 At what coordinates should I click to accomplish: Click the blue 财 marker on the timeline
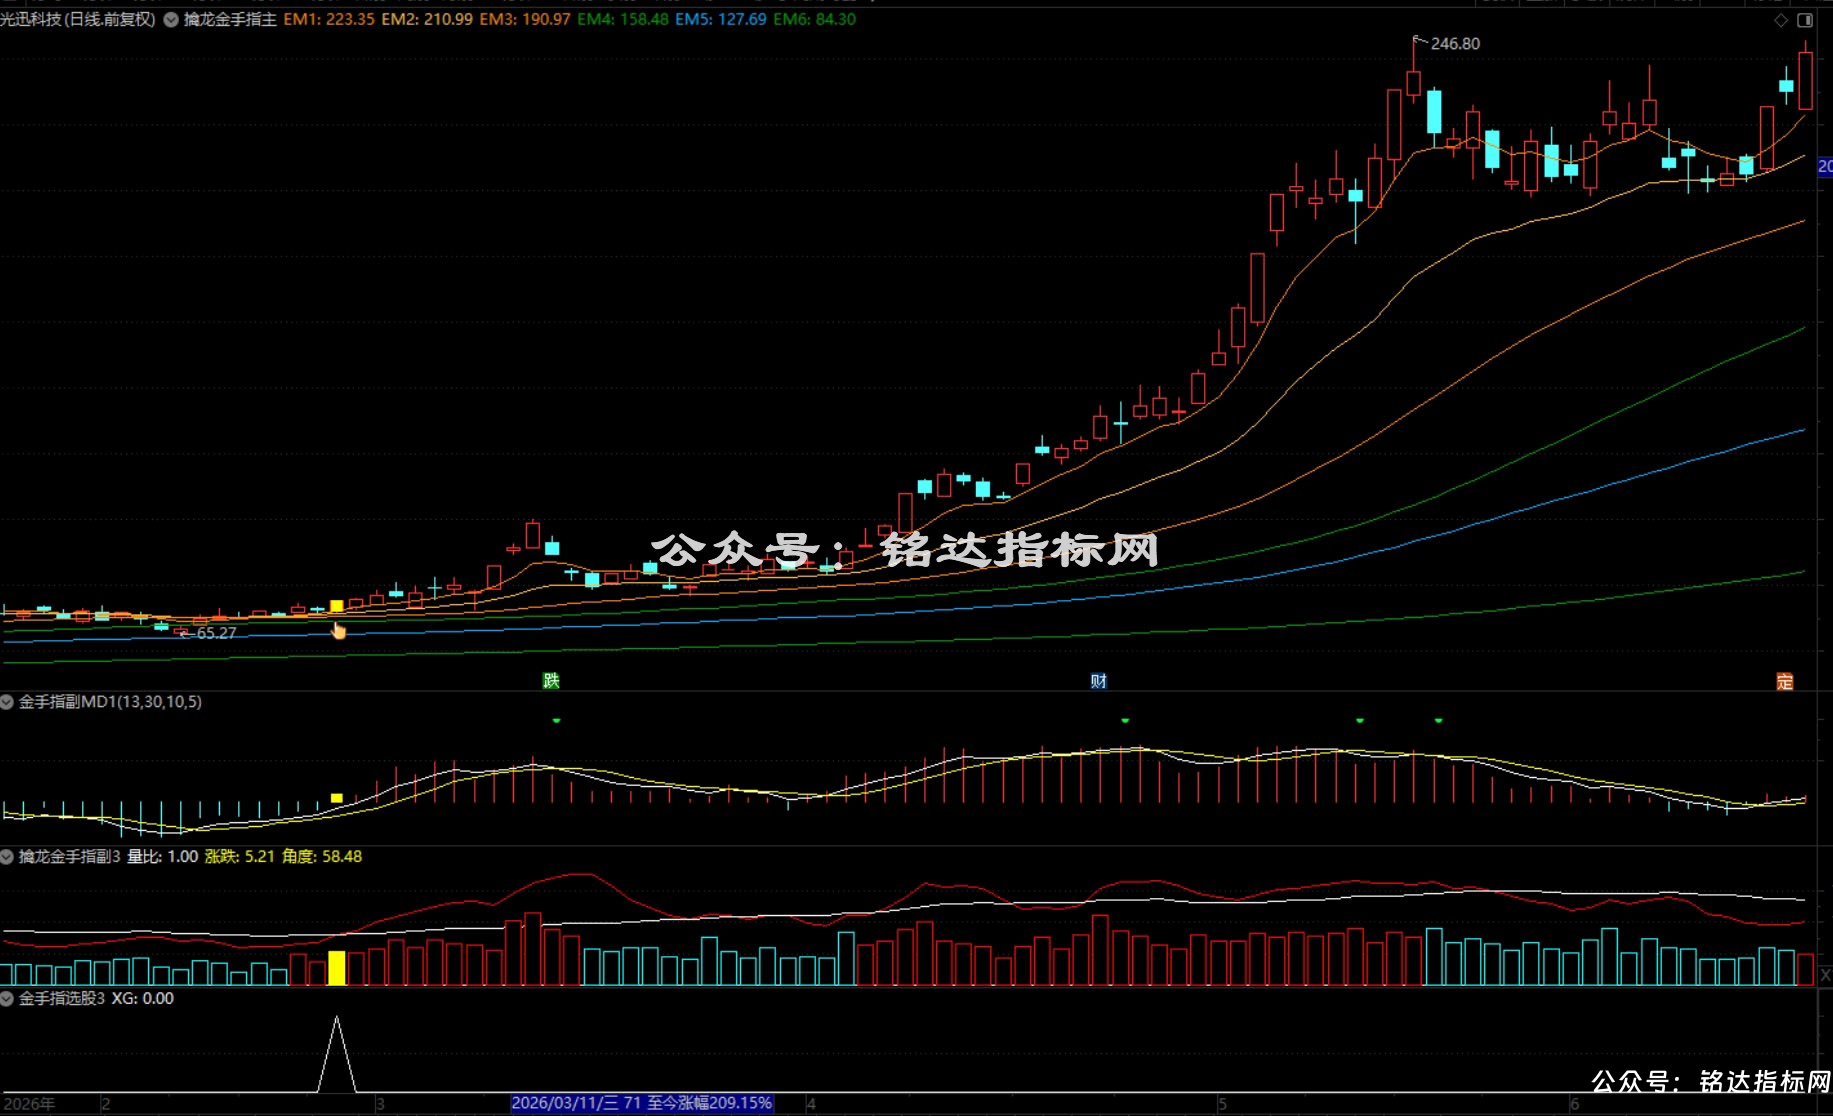coord(1098,681)
